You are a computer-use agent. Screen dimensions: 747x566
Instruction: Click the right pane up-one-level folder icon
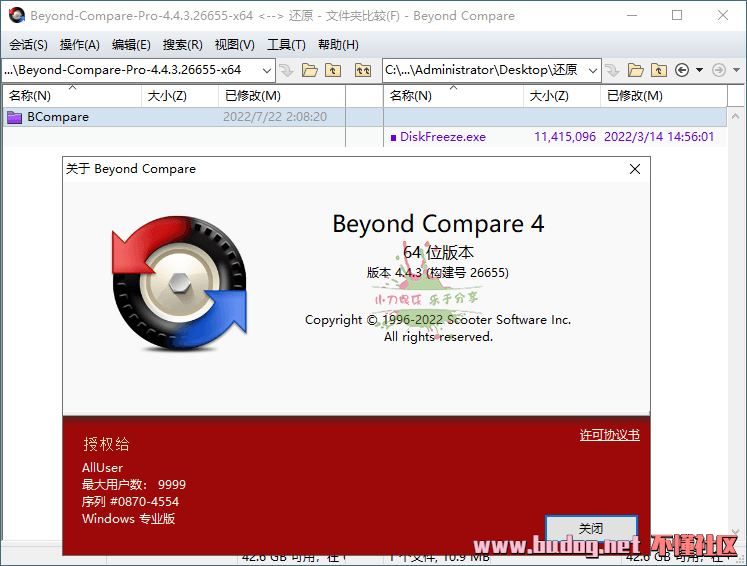click(659, 71)
